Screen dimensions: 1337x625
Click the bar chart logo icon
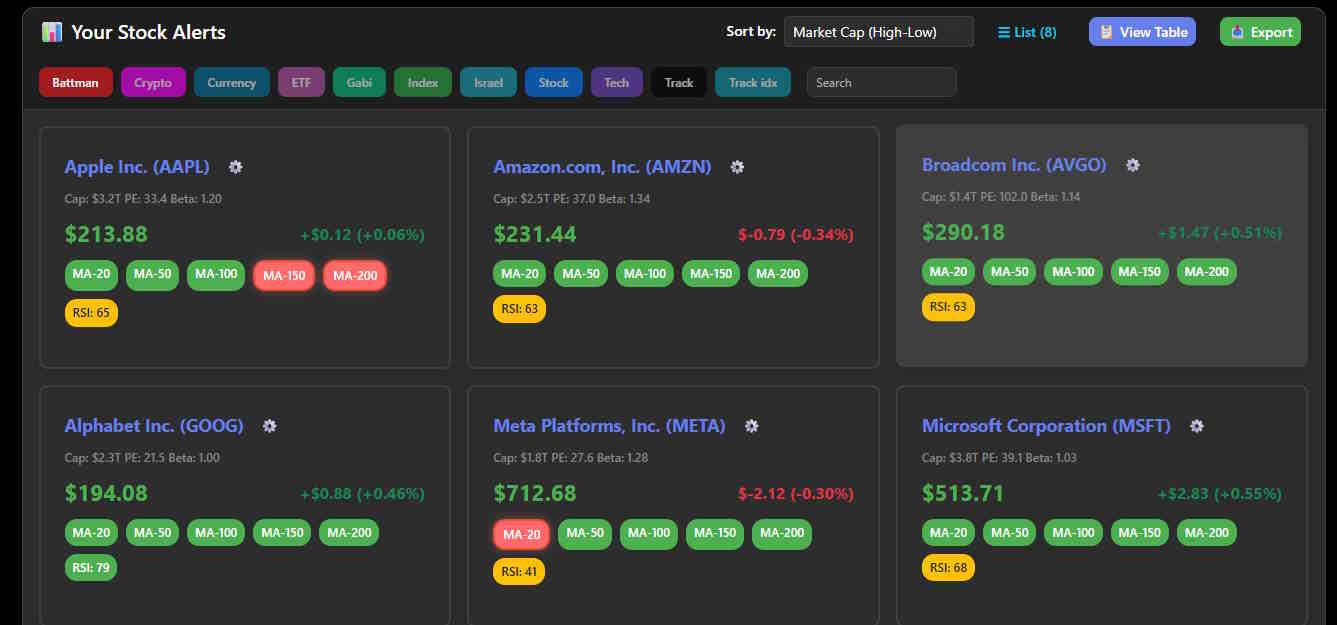pyautogui.click(x=52, y=32)
